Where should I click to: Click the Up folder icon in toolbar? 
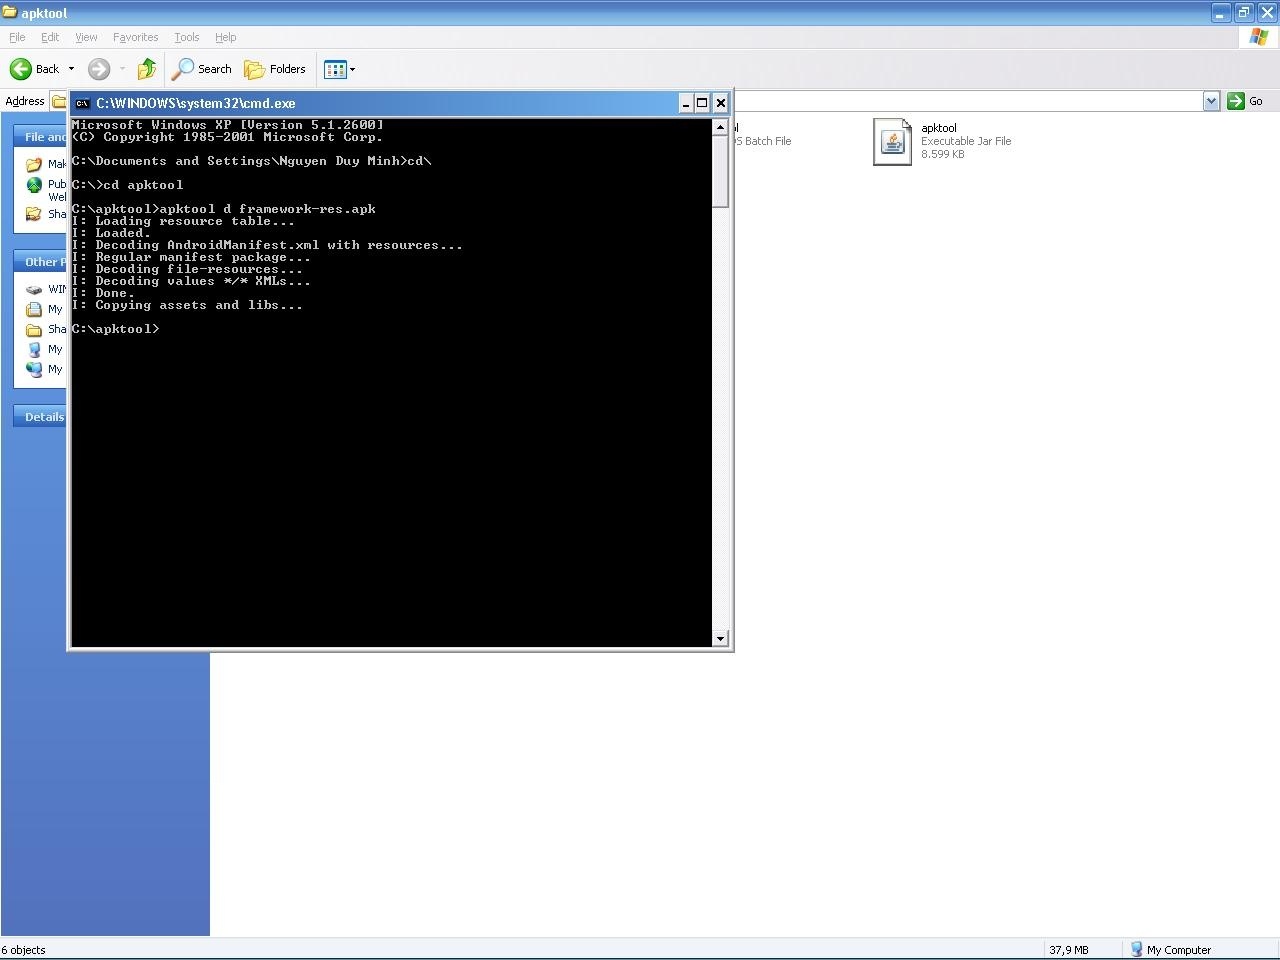point(147,69)
